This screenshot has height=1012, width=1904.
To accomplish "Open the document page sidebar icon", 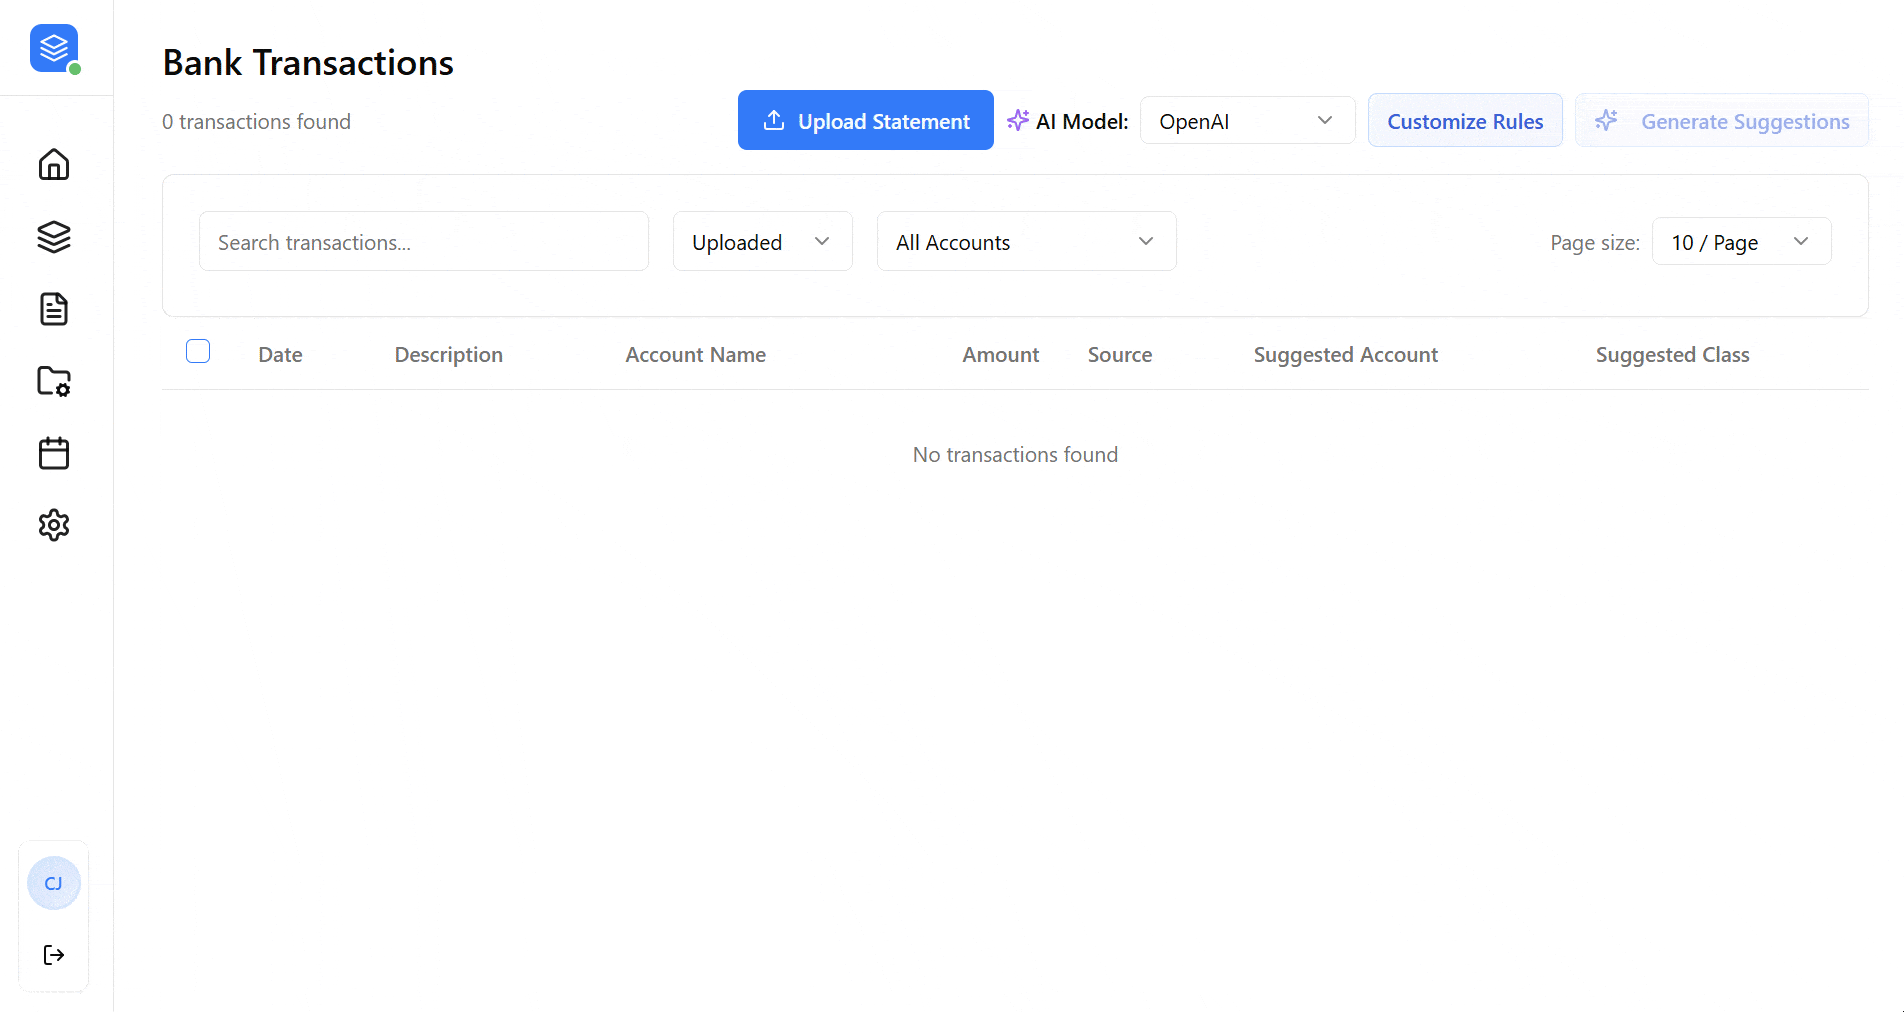I will click(x=54, y=309).
